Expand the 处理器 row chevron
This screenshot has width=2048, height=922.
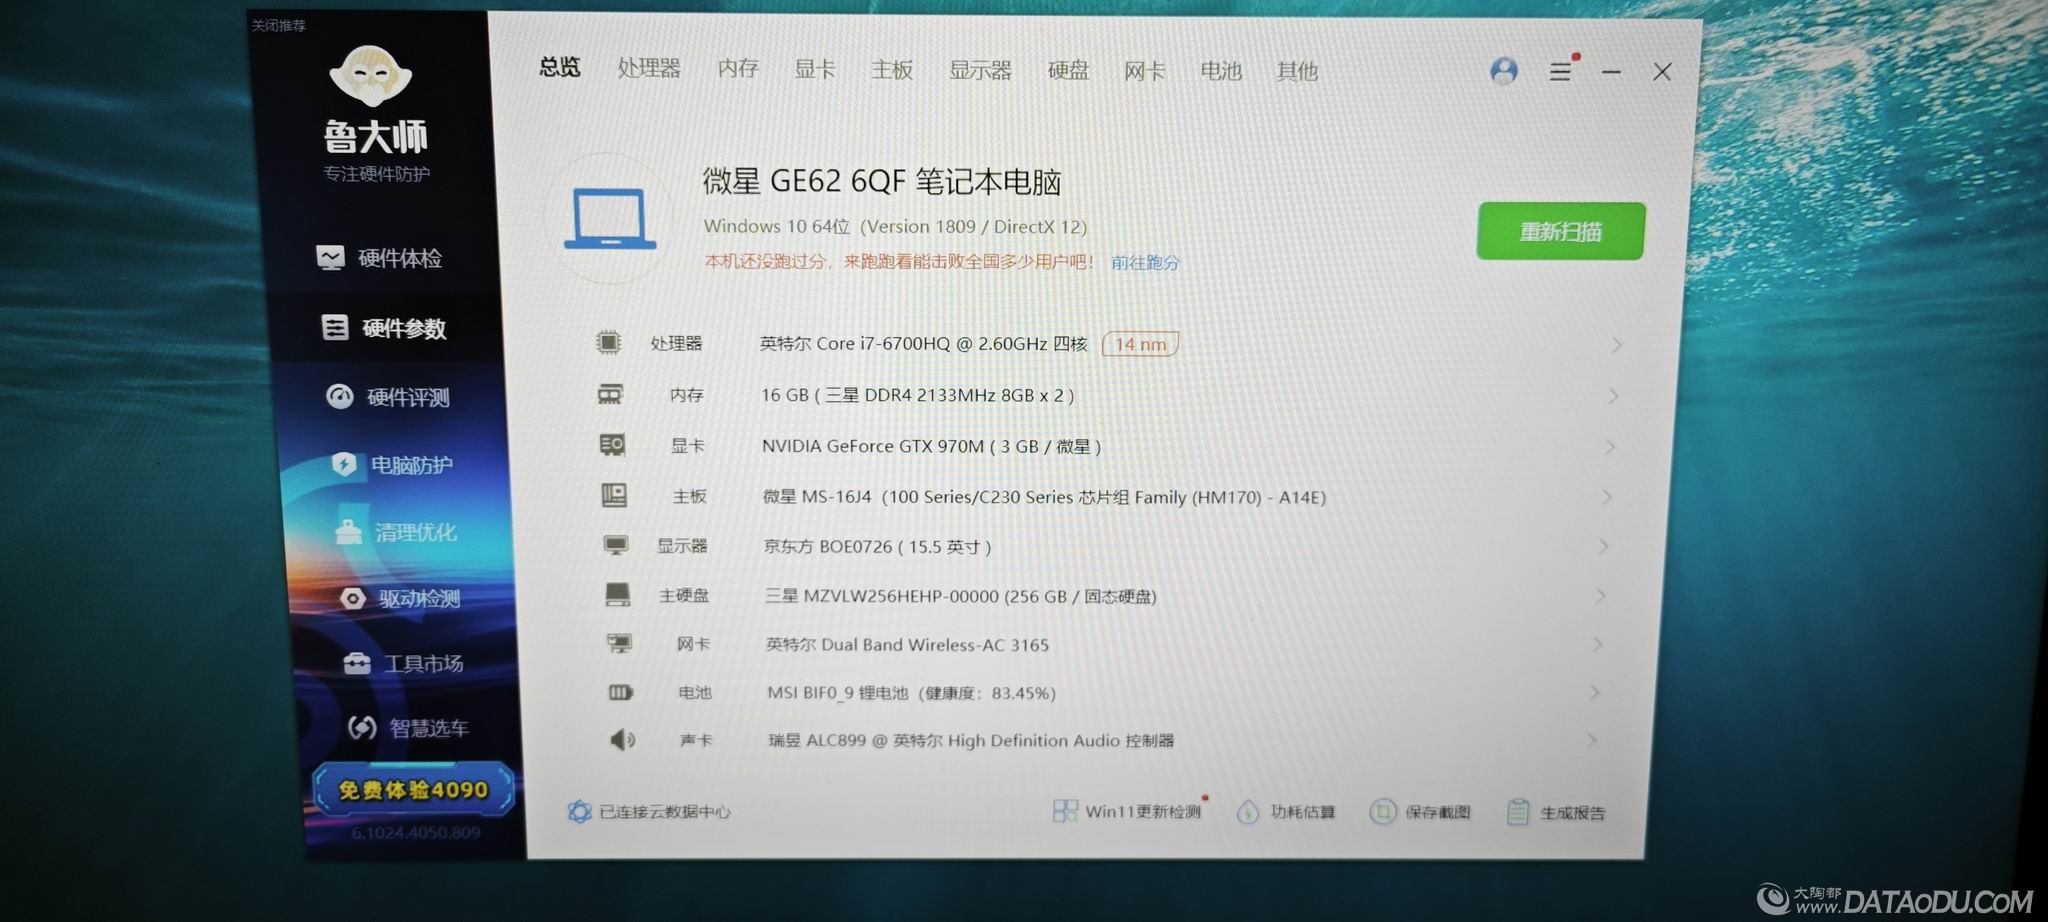[x=1616, y=345]
